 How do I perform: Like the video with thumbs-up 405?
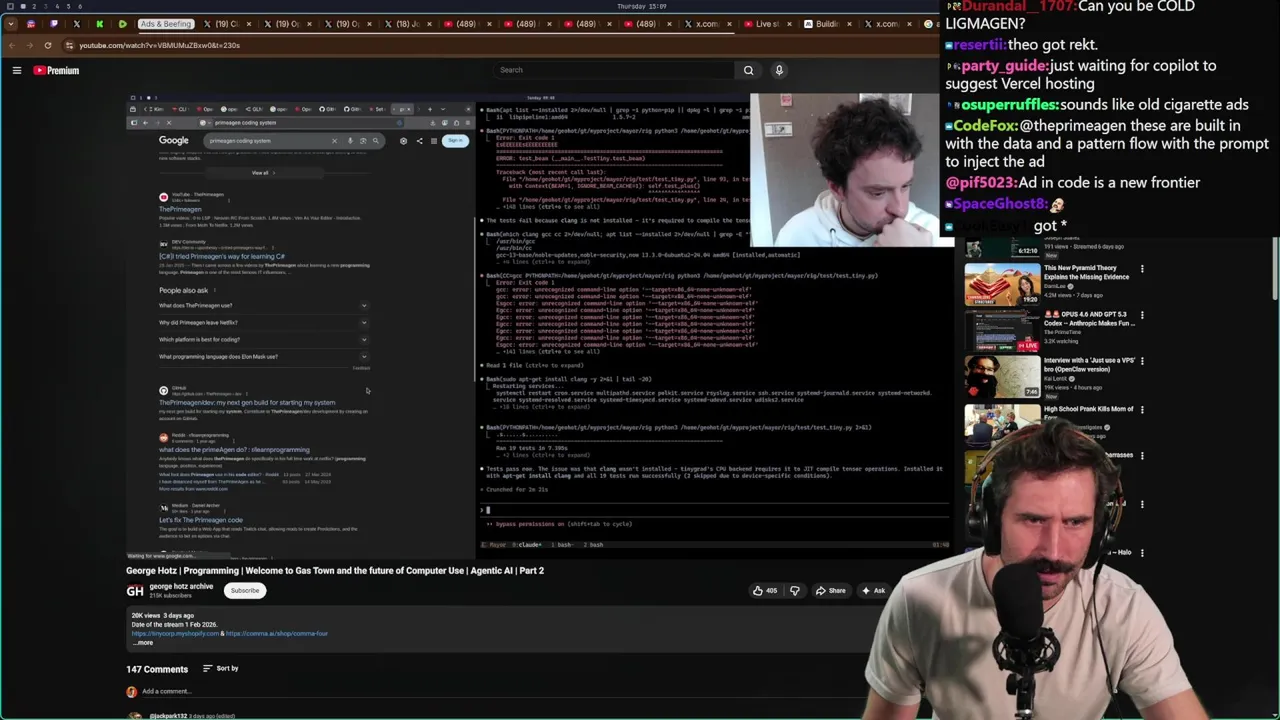(x=766, y=590)
